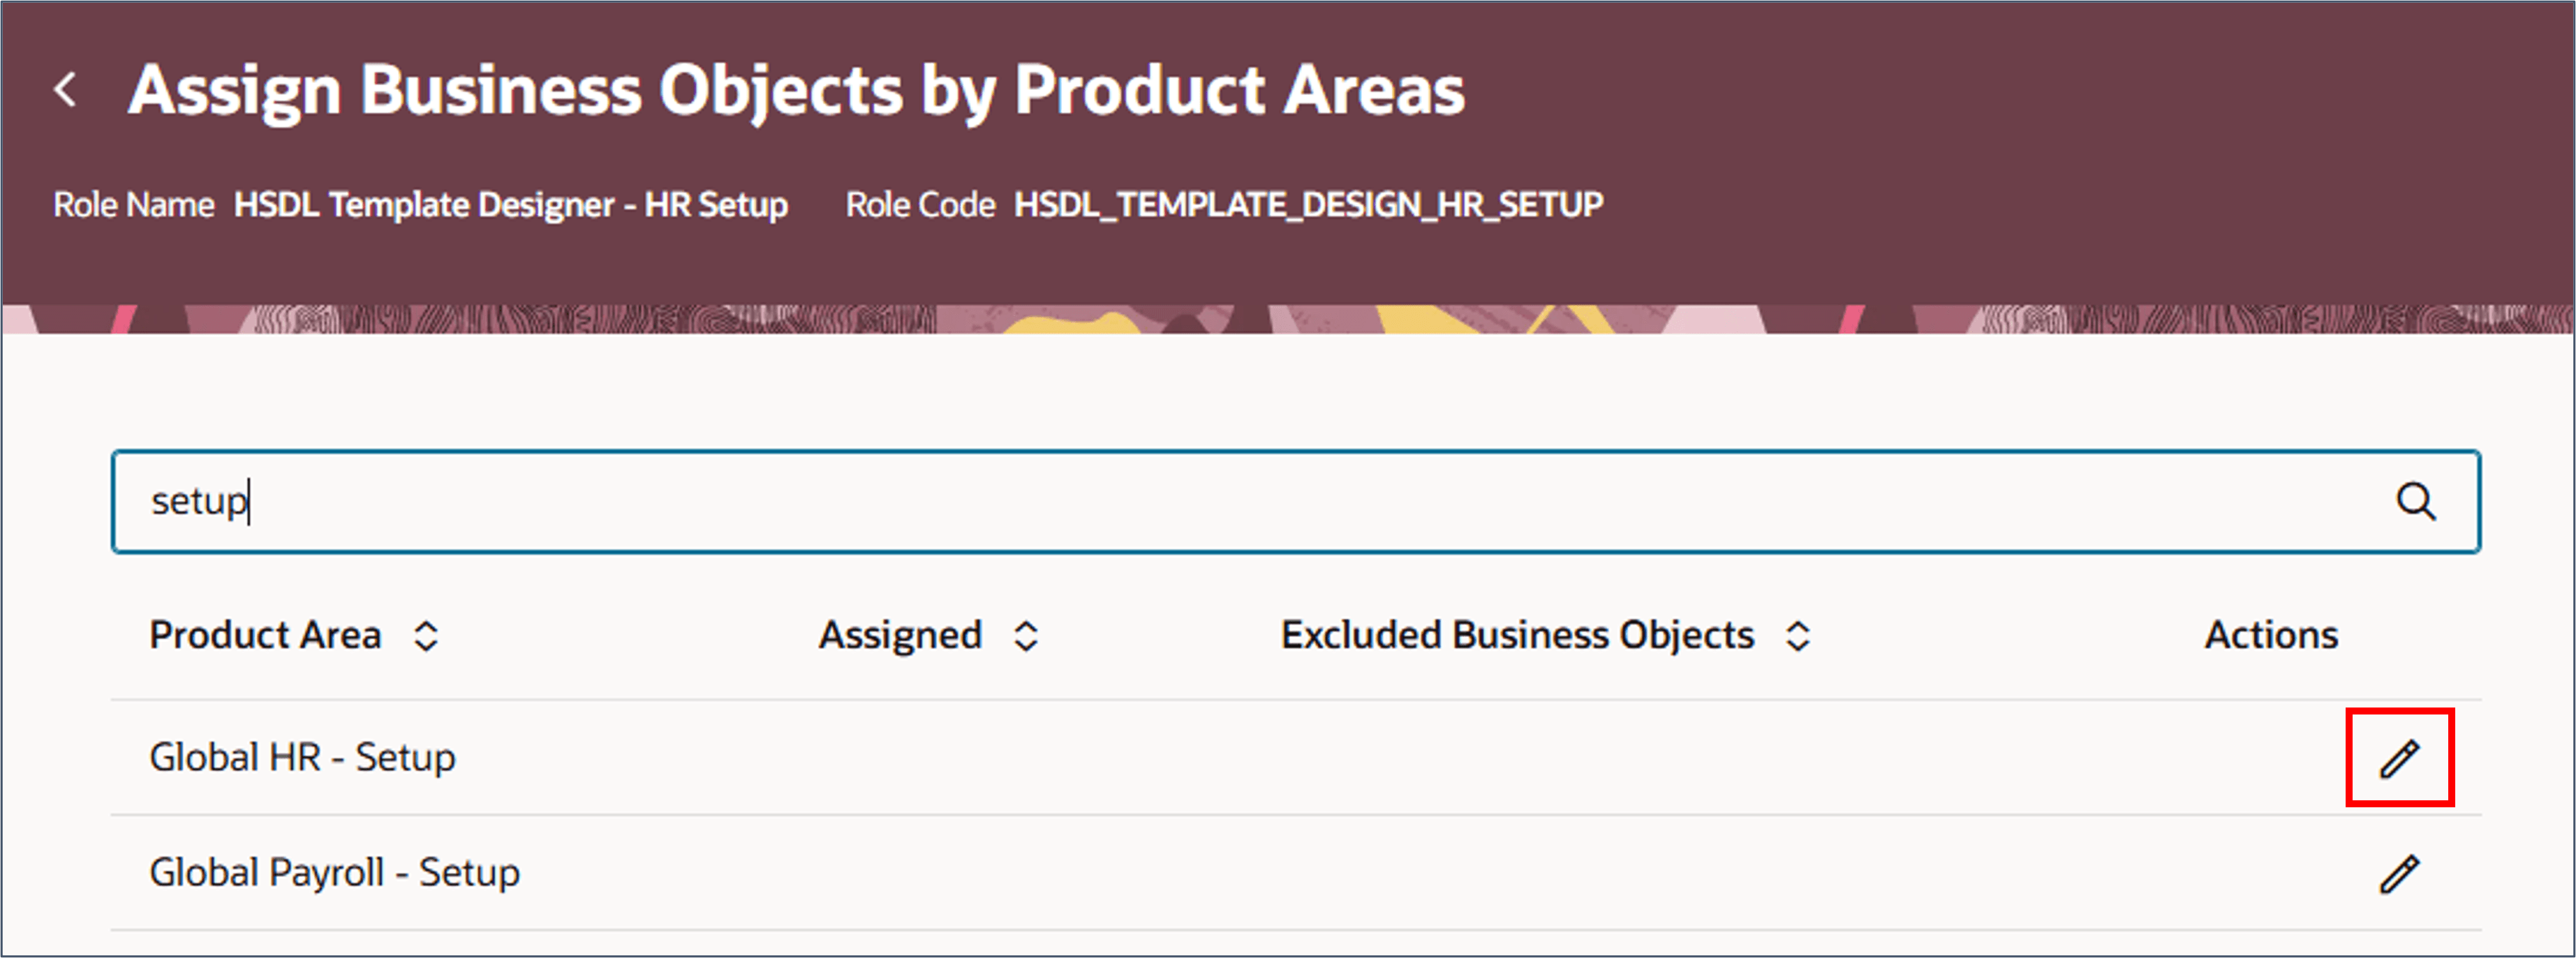Sort by Assigned arrows icon
This screenshot has width=2576, height=958.
coord(1026,636)
